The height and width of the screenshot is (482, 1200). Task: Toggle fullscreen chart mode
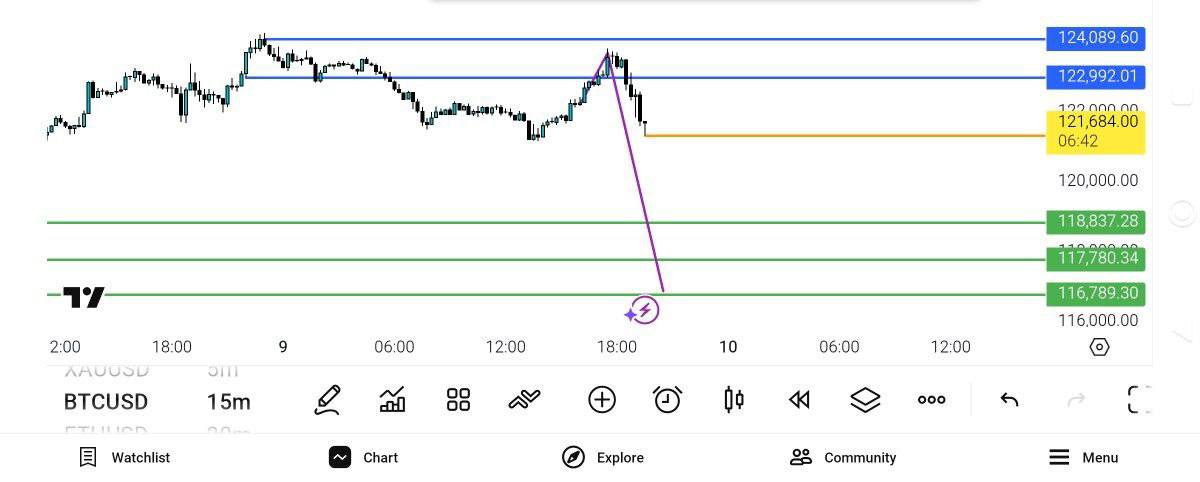tap(1139, 400)
